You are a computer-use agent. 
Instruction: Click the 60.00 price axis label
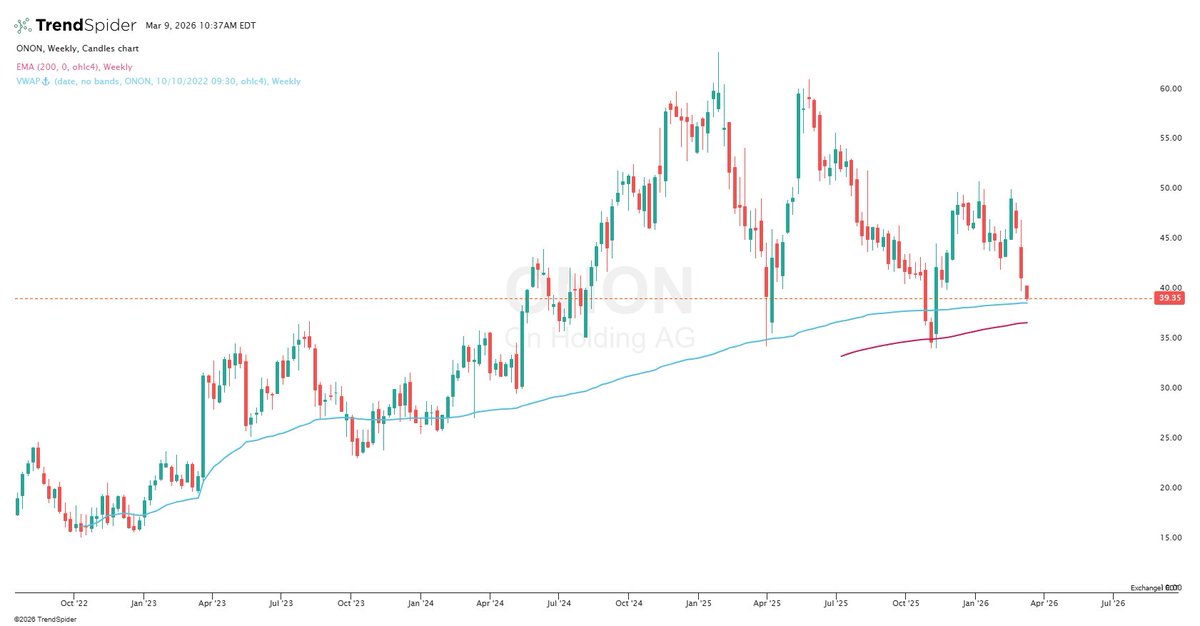(x=1170, y=88)
